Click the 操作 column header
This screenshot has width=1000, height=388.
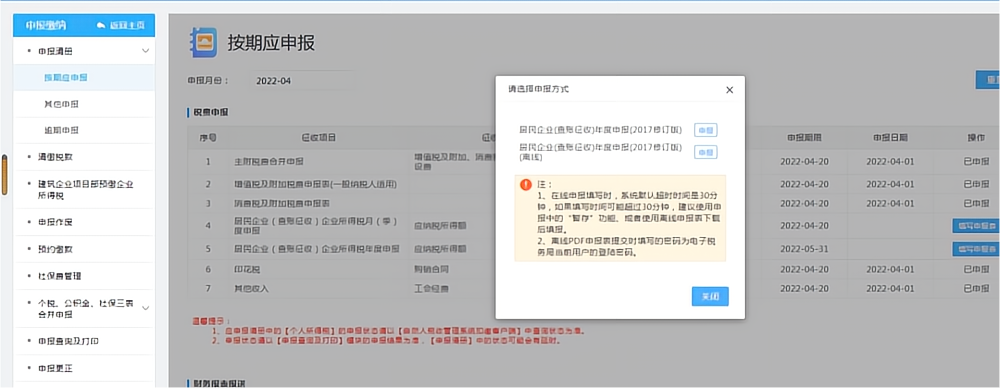(x=976, y=137)
